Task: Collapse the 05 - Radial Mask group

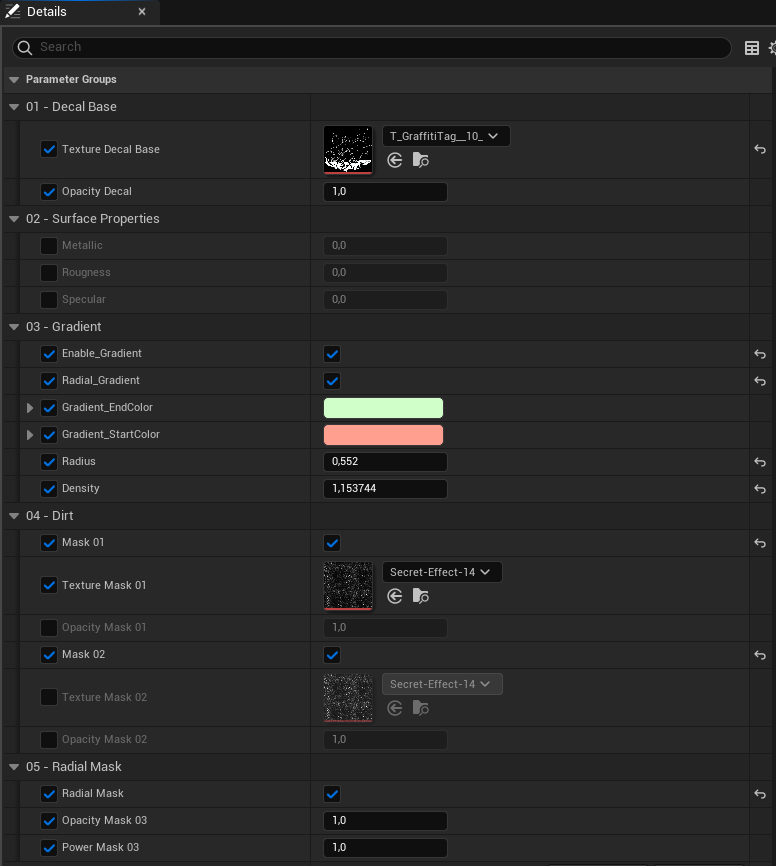Action: (x=14, y=767)
